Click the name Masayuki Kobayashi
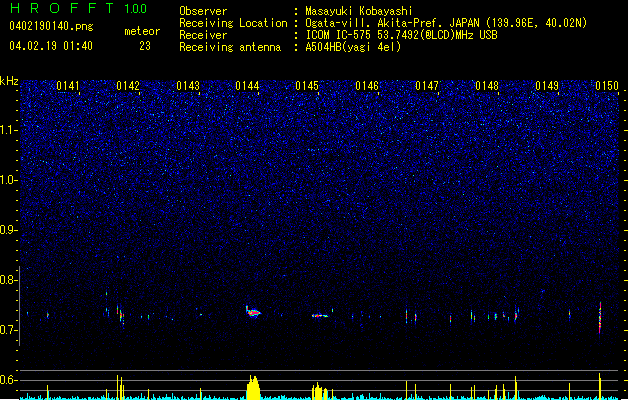Screen dimensions: 629x400 pyautogui.click(x=359, y=11)
